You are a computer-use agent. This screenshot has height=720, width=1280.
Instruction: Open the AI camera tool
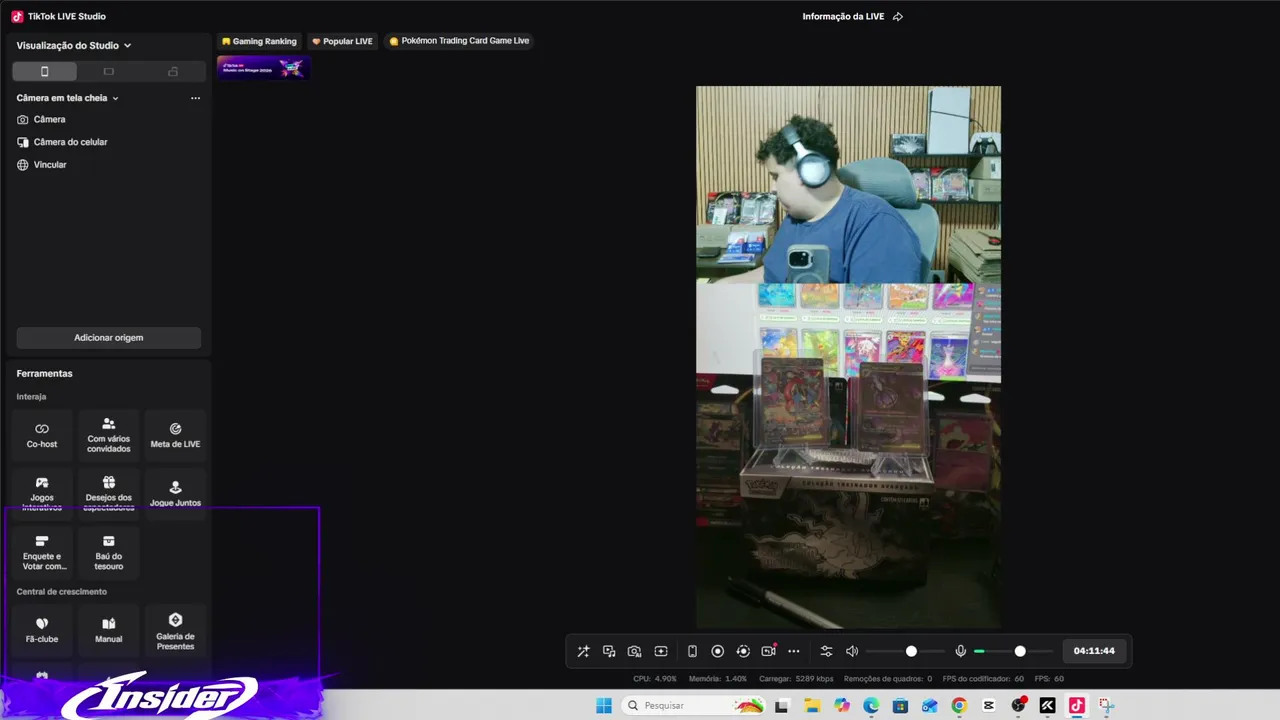click(x=635, y=651)
